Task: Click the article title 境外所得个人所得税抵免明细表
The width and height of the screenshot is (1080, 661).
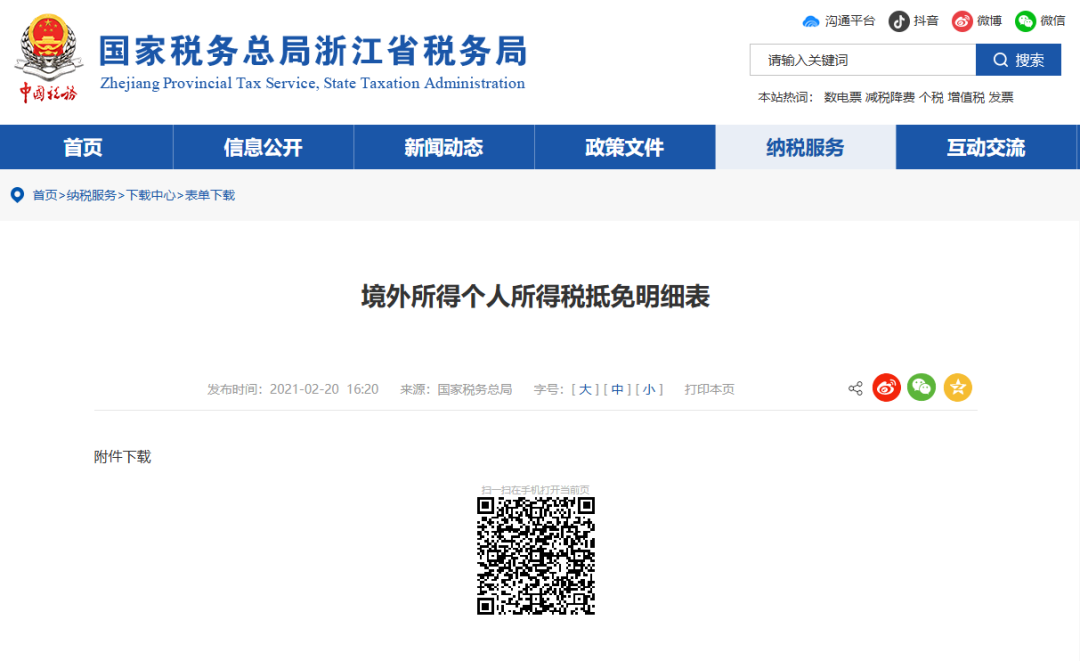Action: [x=536, y=297]
